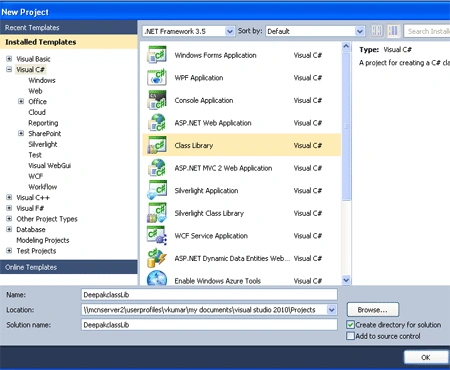Expand the Visual F# tree node
Screen dimensions: 450x370
pyautogui.click(x=9, y=208)
